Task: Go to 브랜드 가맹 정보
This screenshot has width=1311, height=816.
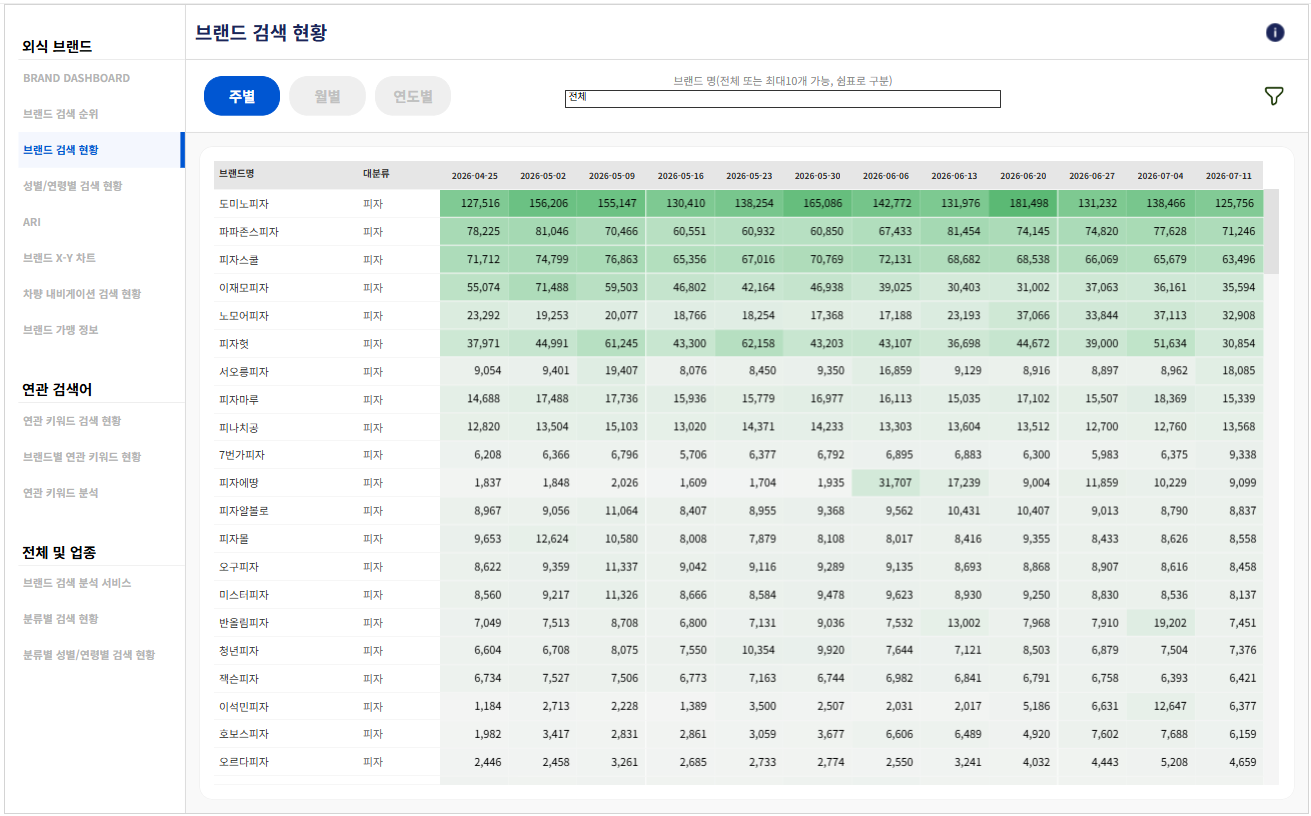Action: [61, 330]
